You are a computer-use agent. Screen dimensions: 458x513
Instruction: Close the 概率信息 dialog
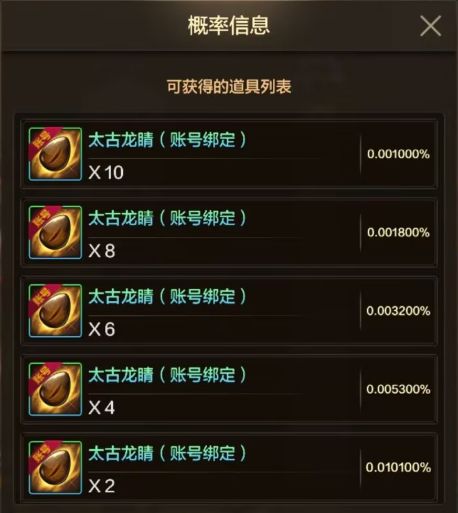point(431,26)
